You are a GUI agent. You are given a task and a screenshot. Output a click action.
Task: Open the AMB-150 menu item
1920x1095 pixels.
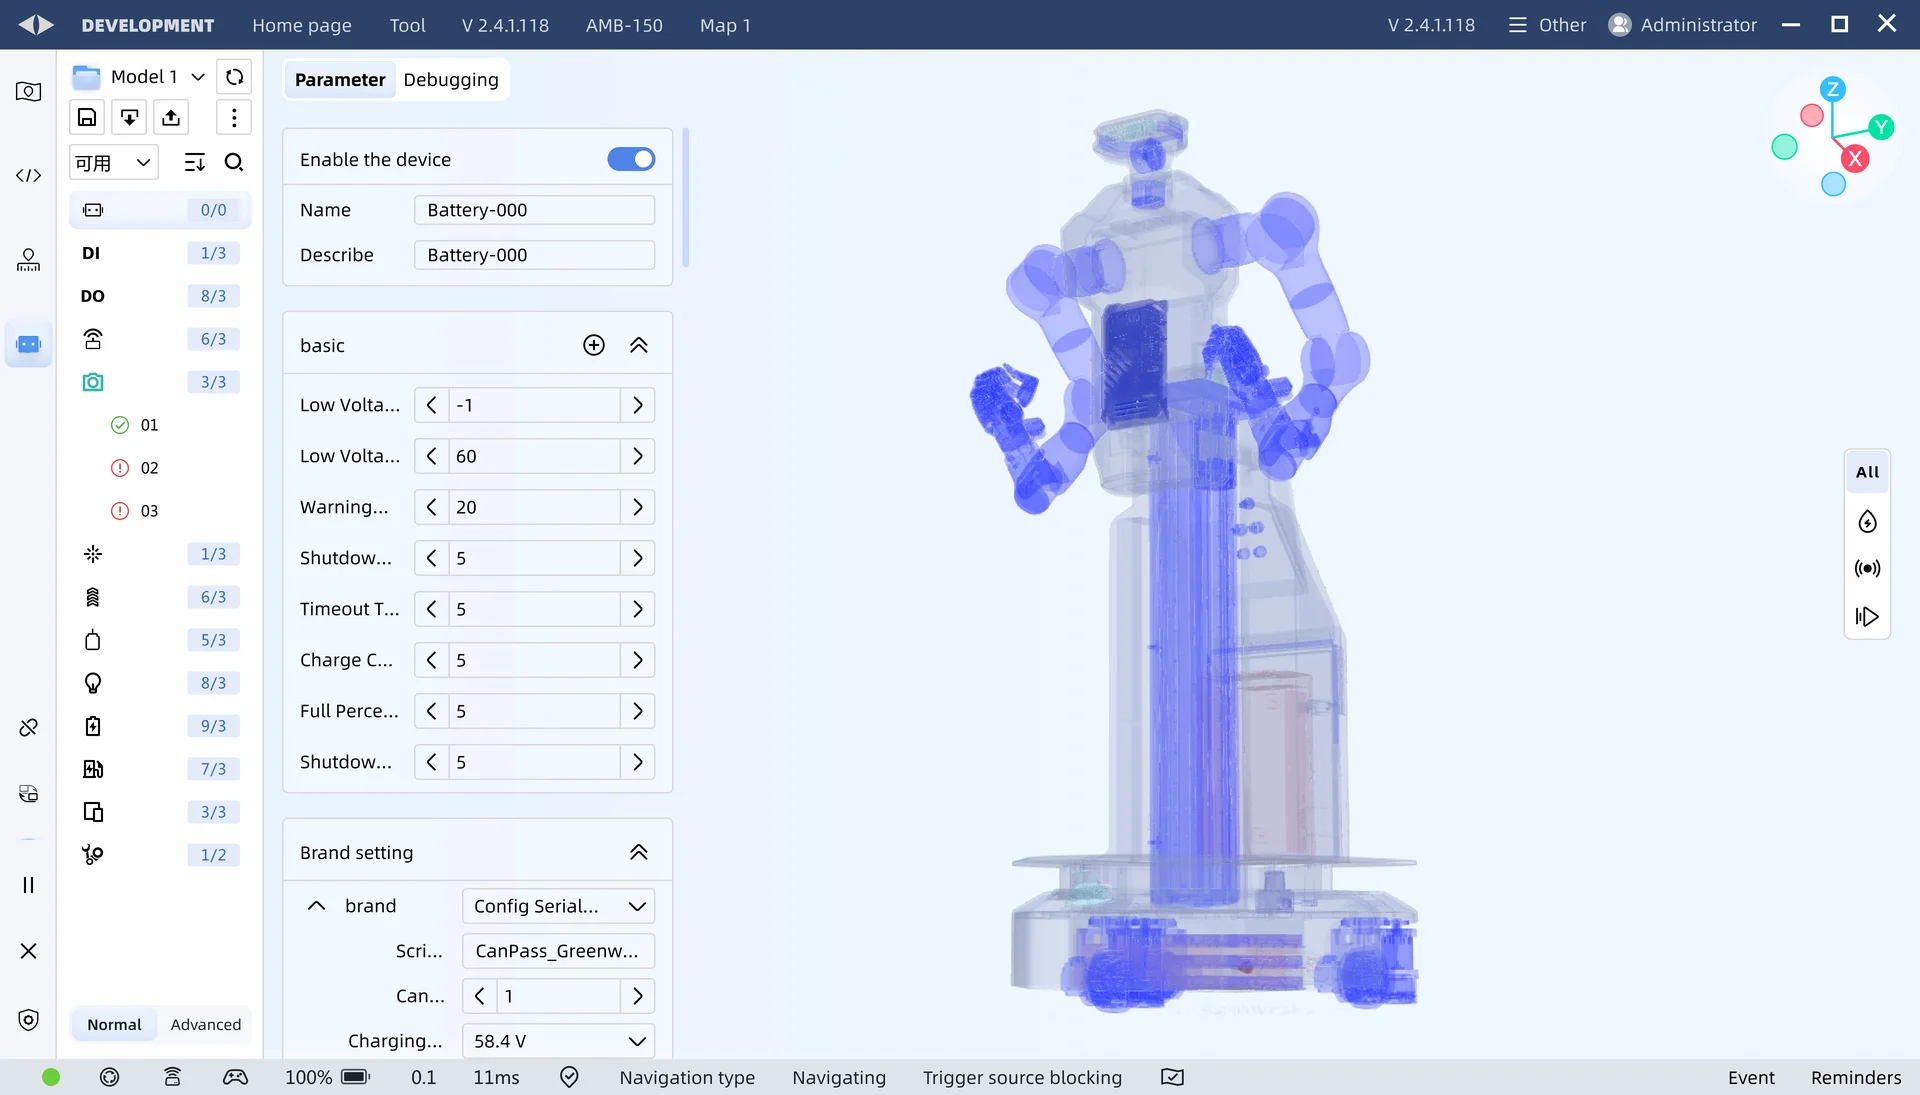coord(624,25)
